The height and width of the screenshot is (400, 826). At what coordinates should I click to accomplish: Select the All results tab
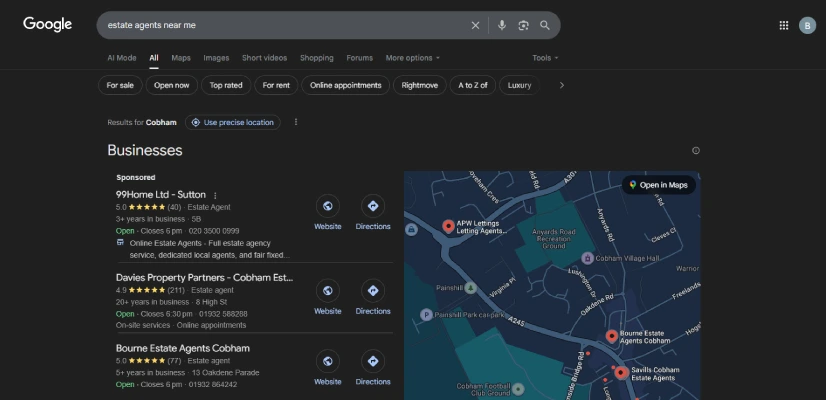(153, 58)
